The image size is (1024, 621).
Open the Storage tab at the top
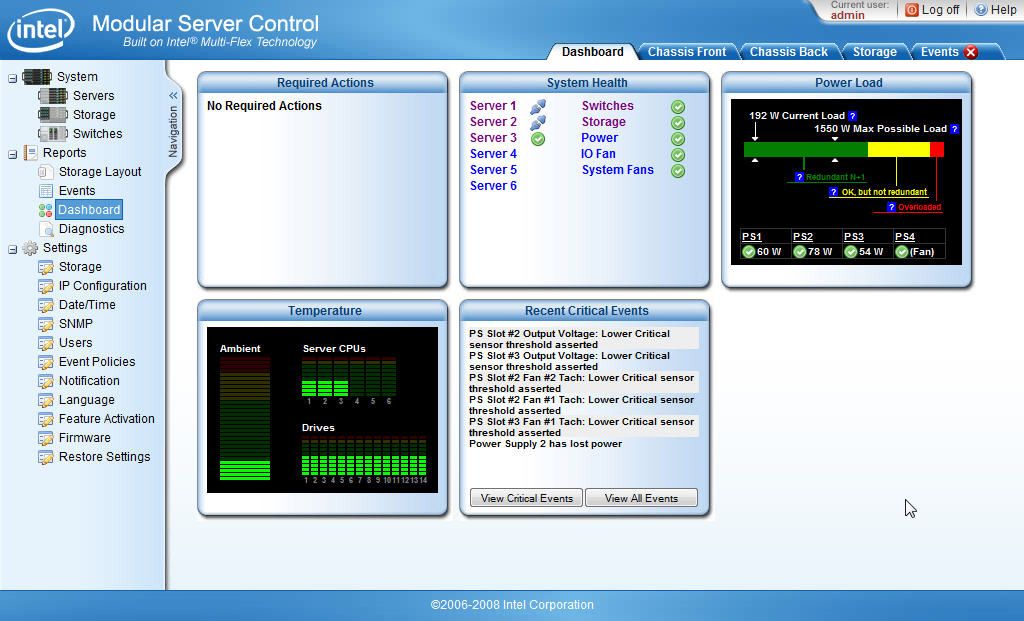(x=875, y=52)
